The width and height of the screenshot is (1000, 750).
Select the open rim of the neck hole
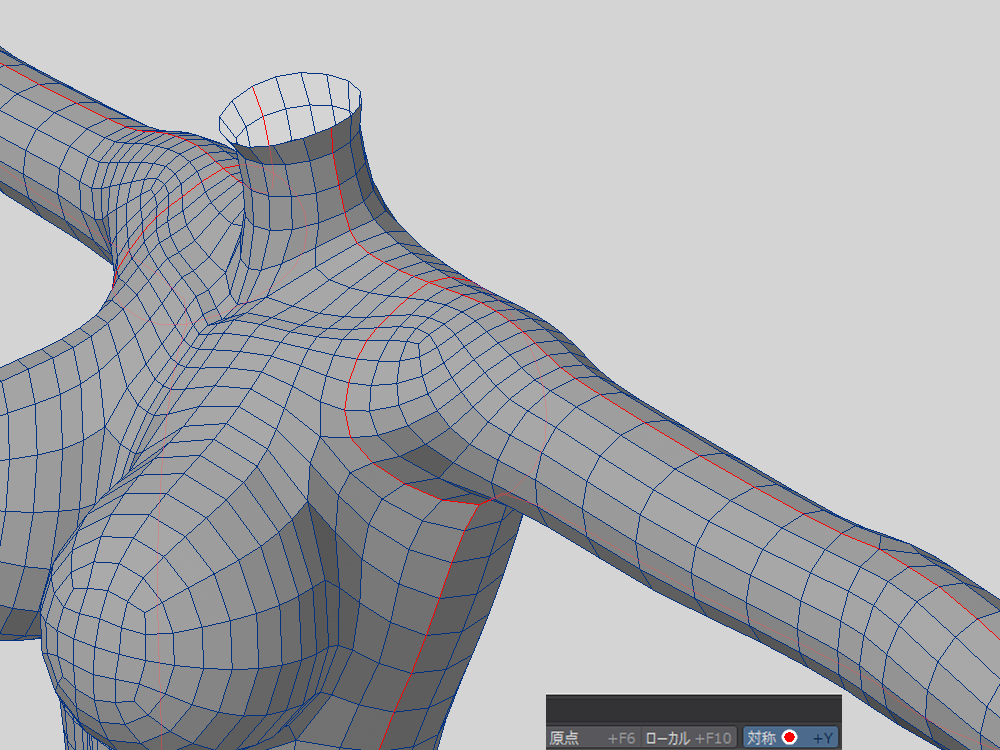(290, 105)
